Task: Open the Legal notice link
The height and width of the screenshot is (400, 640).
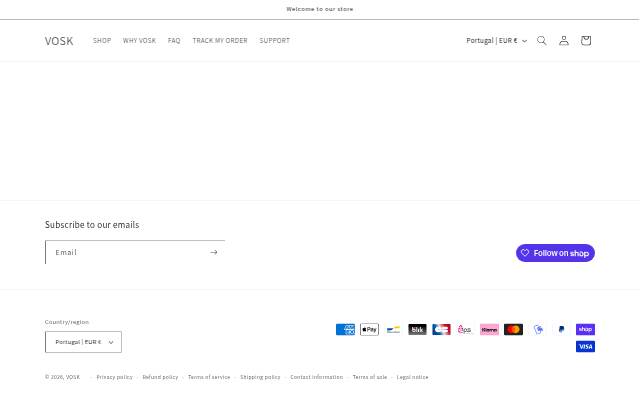Action: 412,377
